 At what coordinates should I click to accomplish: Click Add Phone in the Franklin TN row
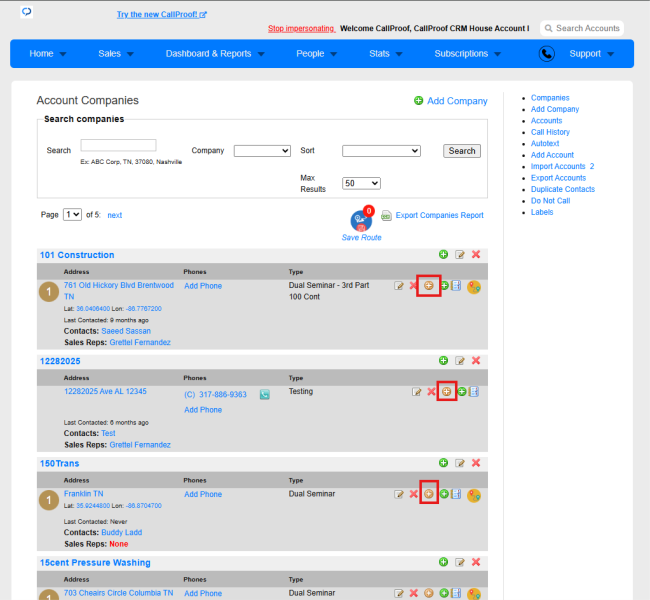tap(203, 494)
